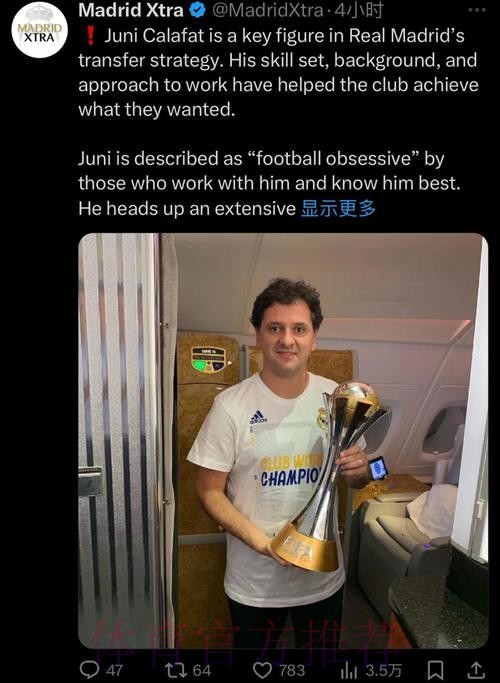Tap the retweet arrows icon

[176, 670]
